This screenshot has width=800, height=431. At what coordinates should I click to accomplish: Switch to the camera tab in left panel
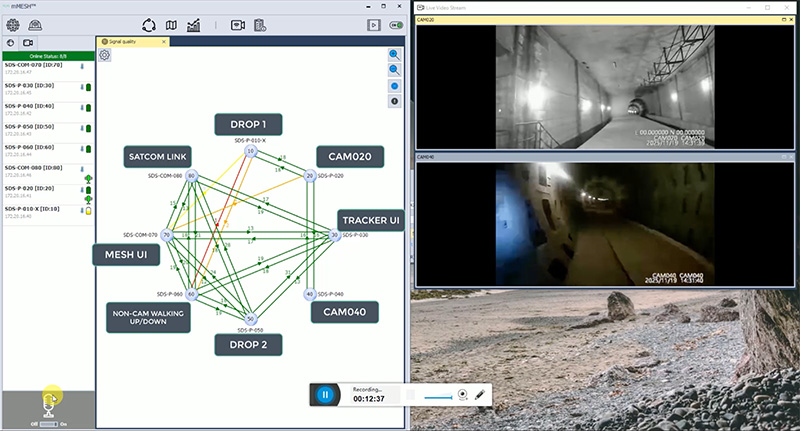(28, 43)
